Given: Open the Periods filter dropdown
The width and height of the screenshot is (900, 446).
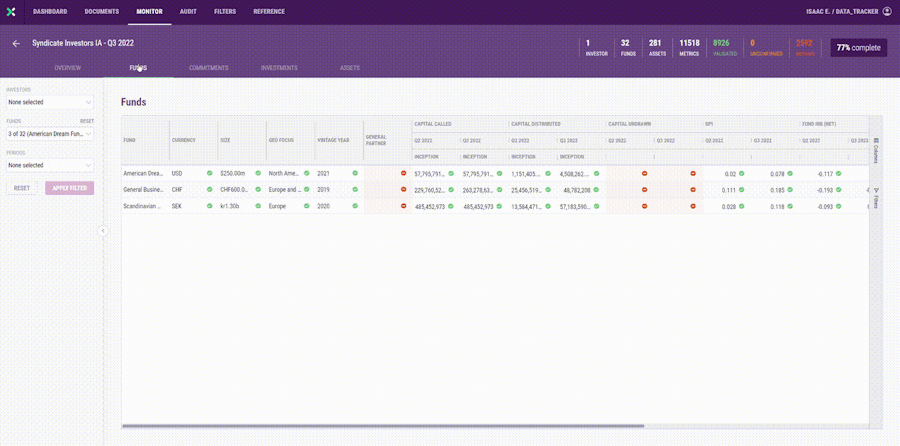Looking at the screenshot, I should (50, 165).
